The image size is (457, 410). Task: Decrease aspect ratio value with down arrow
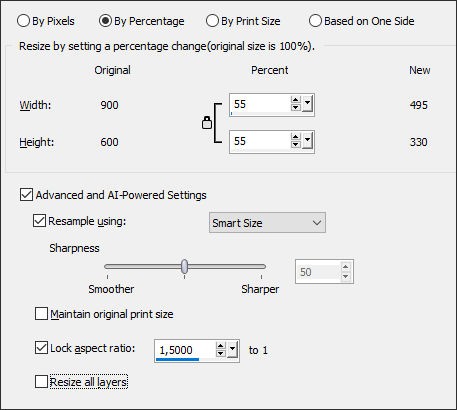pyautogui.click(x=221, y=354)
